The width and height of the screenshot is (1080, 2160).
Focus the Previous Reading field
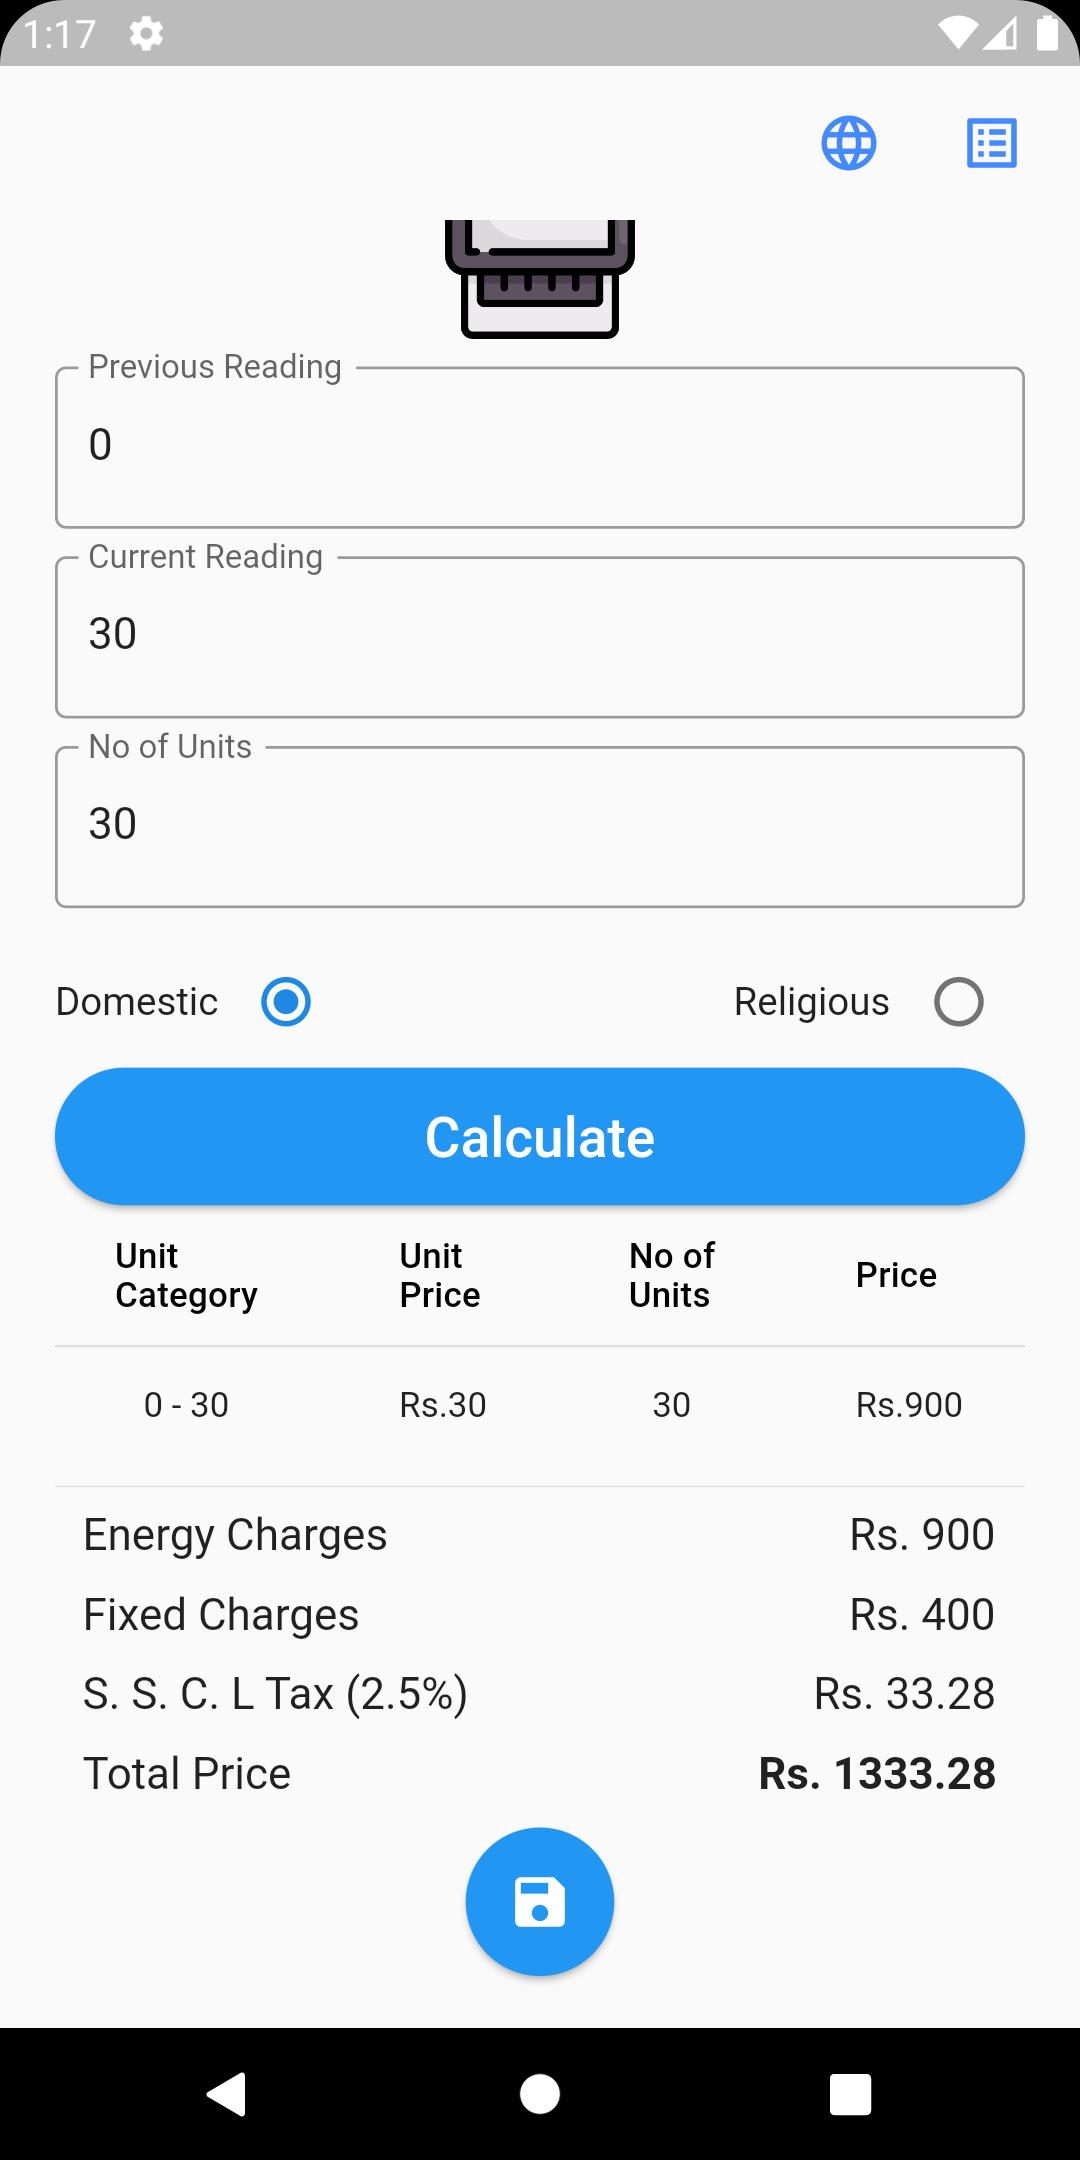pos(540,447)
